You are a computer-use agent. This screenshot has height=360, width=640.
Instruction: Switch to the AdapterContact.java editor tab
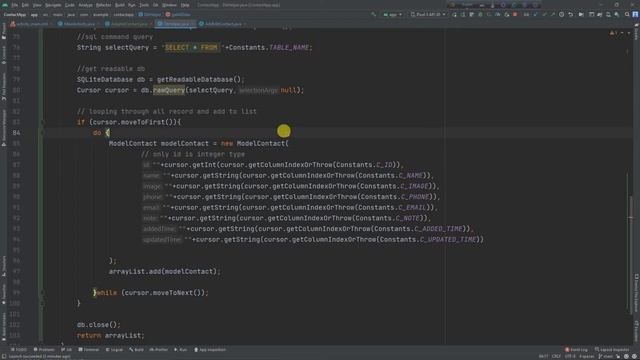click(x=127, y=24)
